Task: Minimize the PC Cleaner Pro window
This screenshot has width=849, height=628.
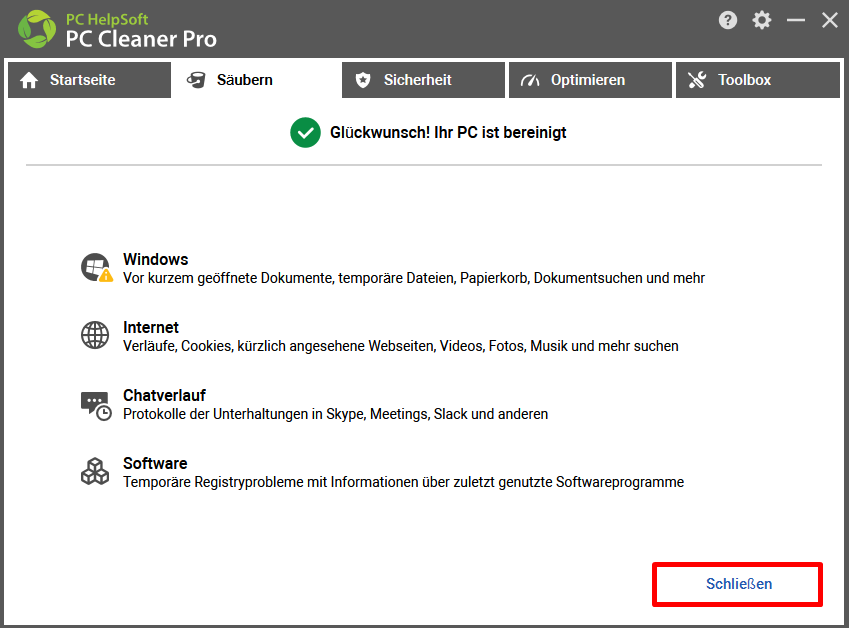Action: tap(796, 21)
